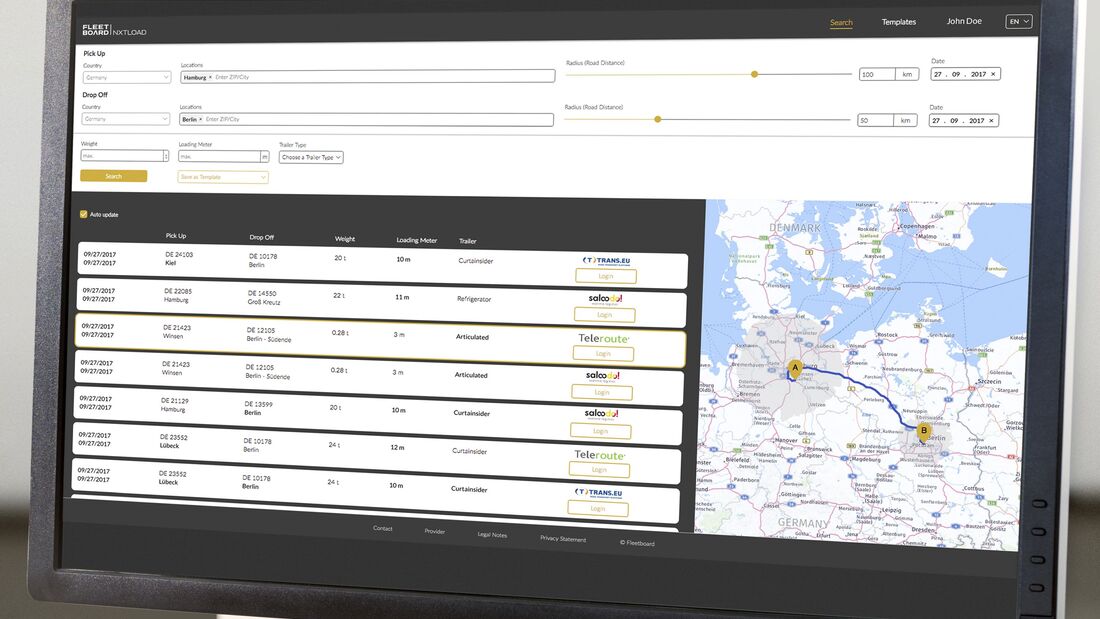Viewport: 1100px width, 619px height.
Task: Click the Fleetboard NXTLOAD logo
Action: 114,30
